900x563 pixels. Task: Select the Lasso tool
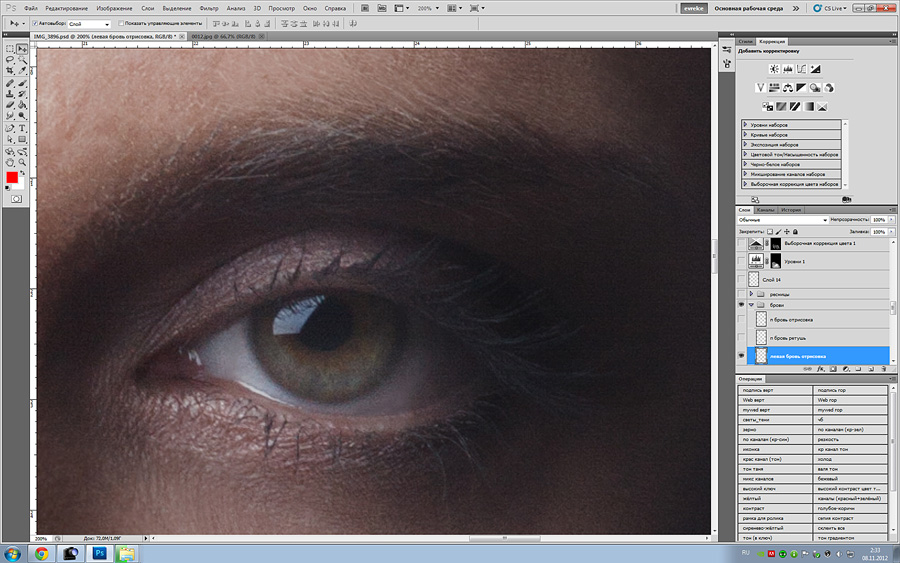(x=10, y=60)
